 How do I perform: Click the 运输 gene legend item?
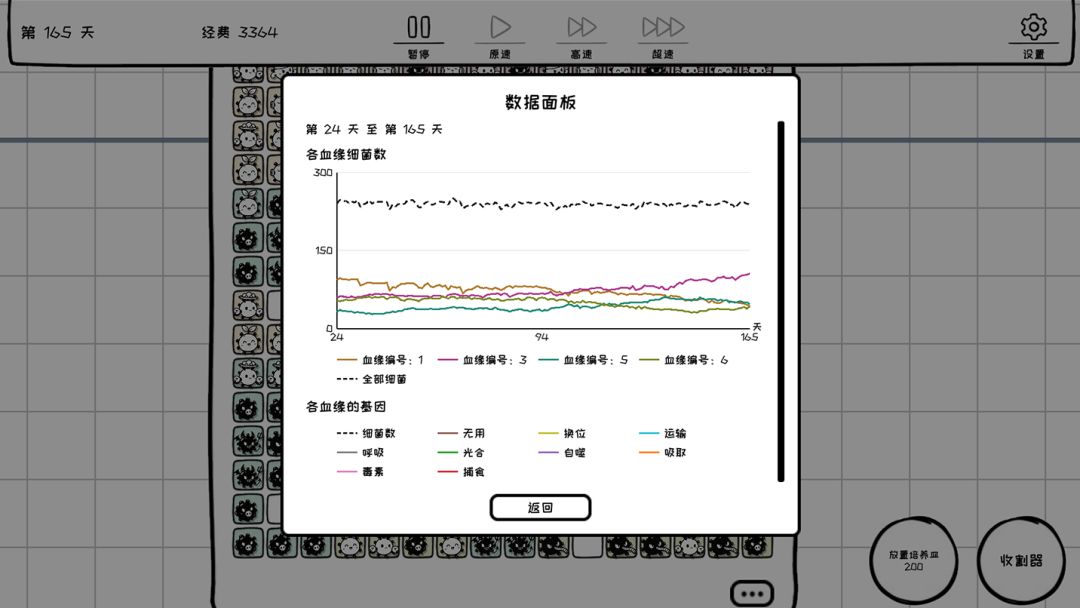point(663,433)
